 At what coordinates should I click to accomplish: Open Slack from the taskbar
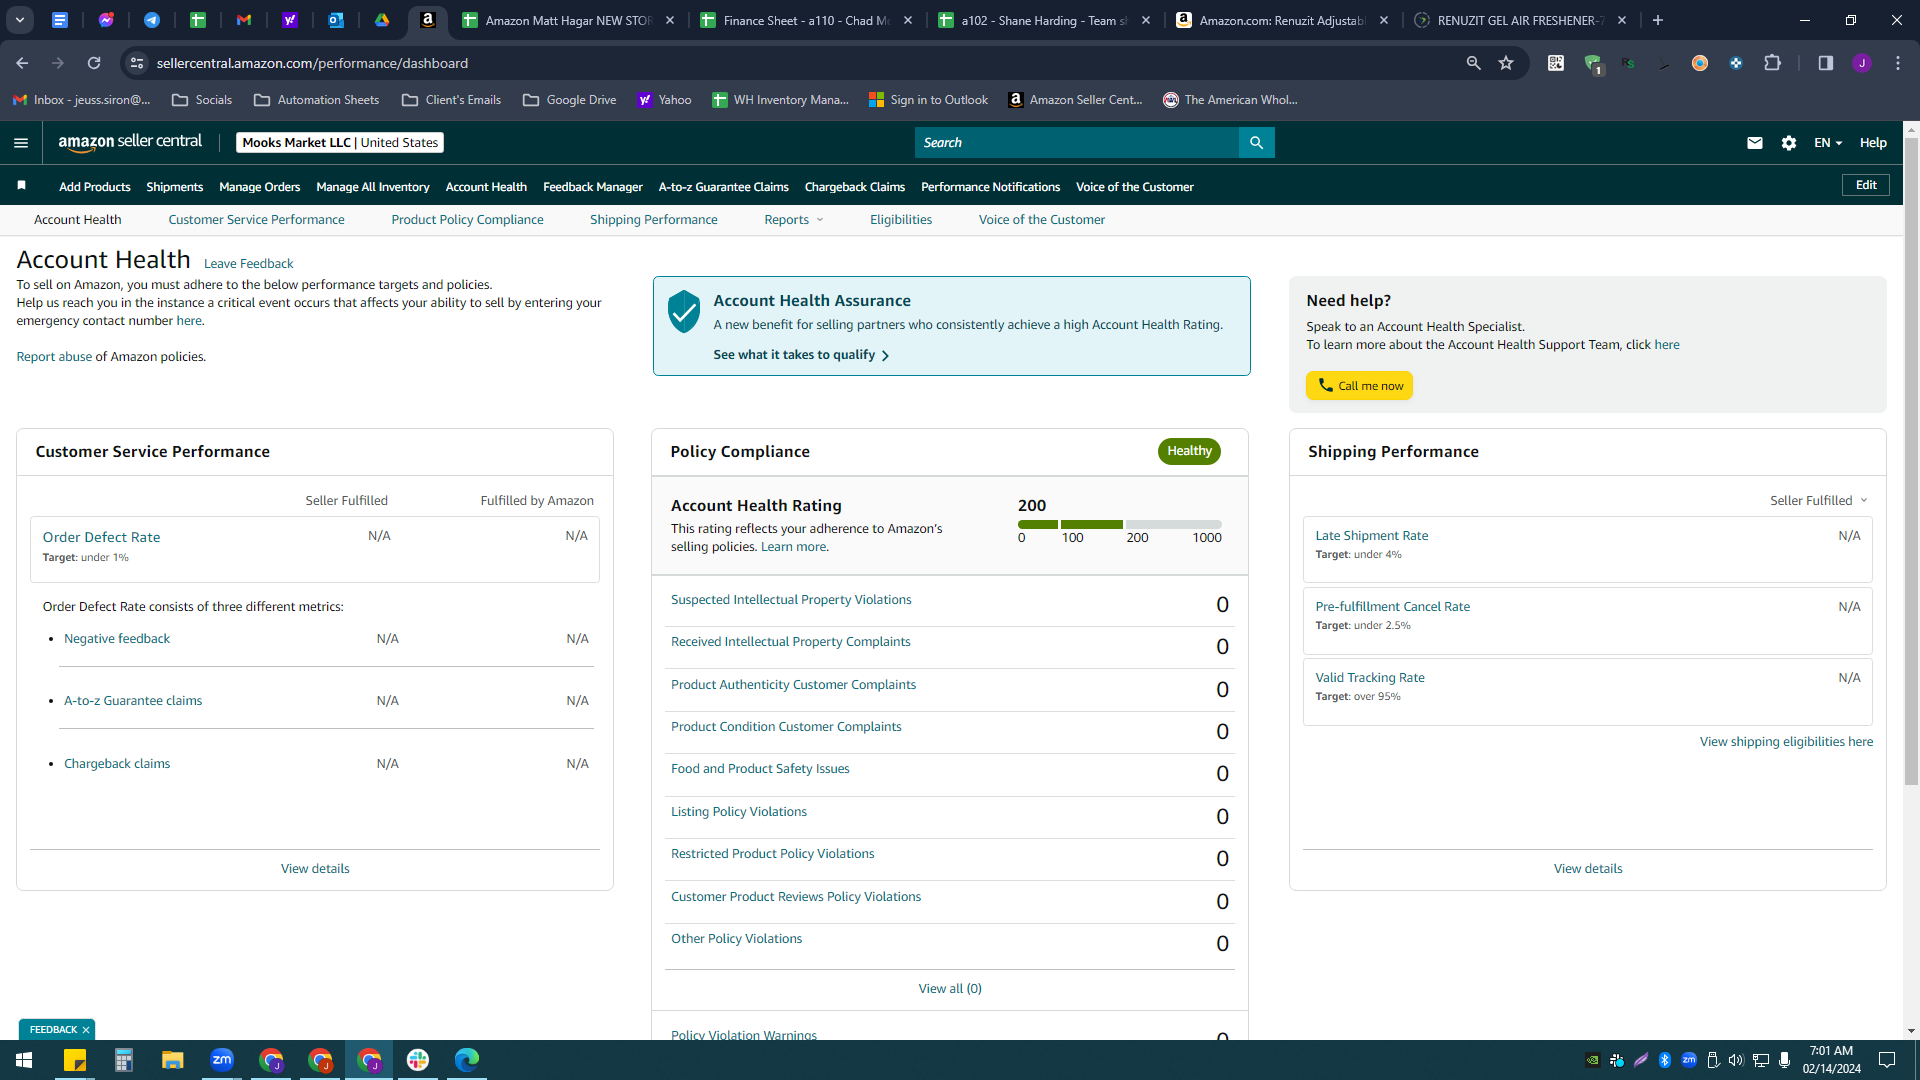tap(418, 1060)
